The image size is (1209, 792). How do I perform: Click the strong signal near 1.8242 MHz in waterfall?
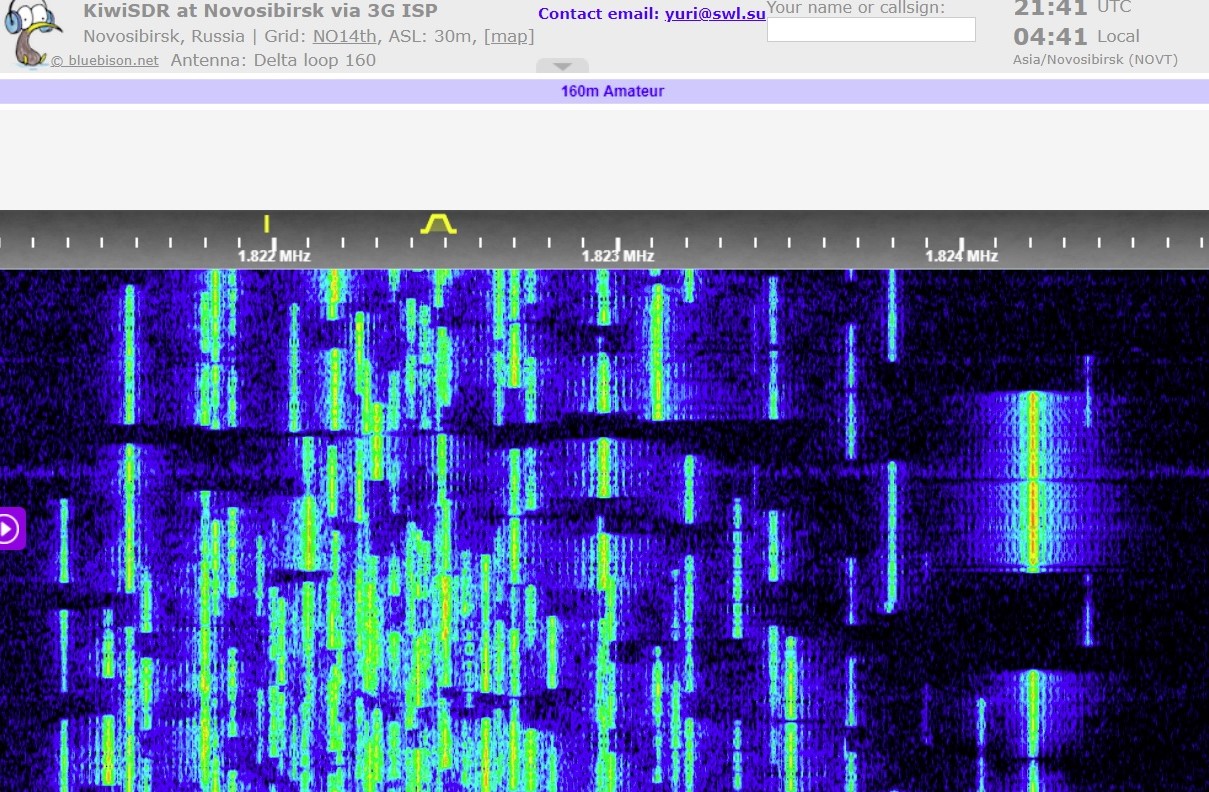[x=1033, y=480]
